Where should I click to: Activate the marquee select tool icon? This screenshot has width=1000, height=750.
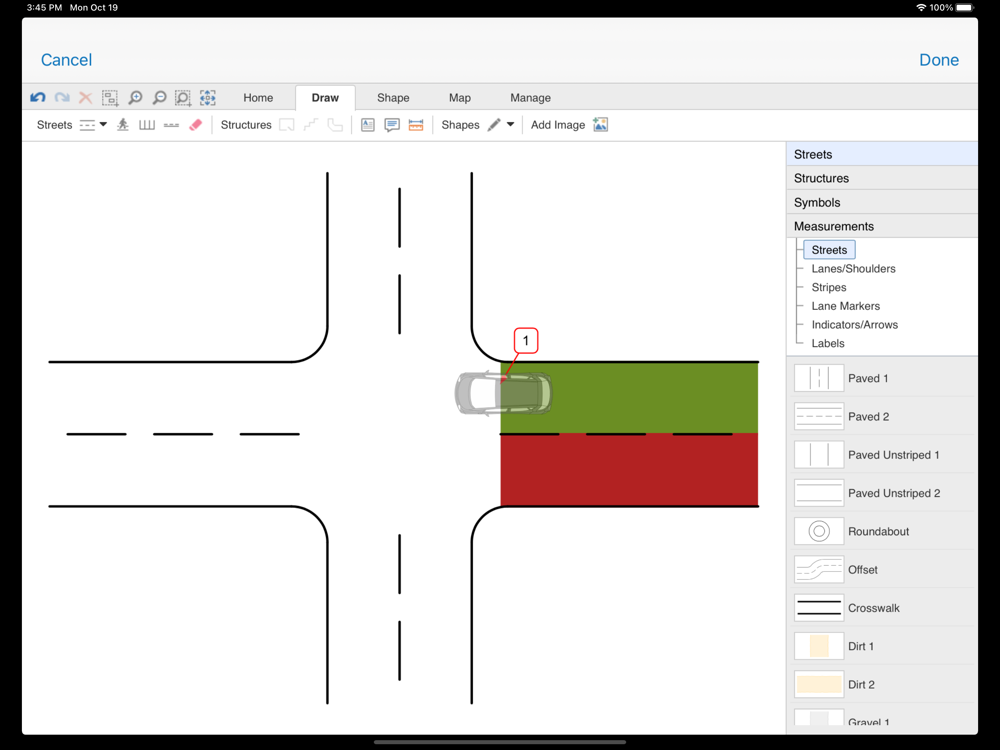click(x=110, y=98)
